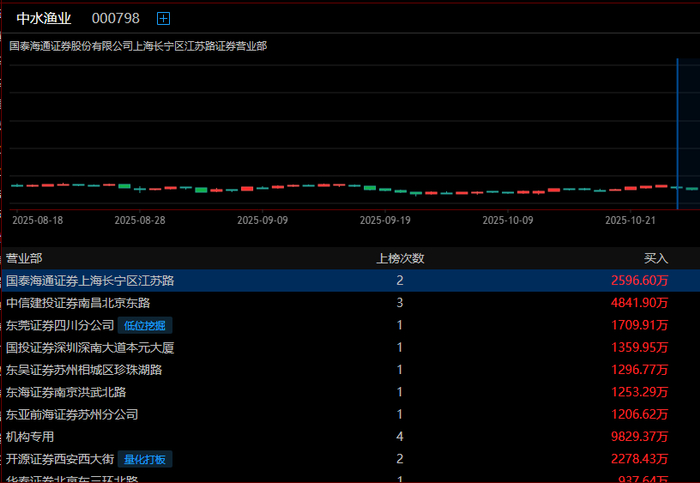Viewport: 700px width, 483px height.
Task: Click buy amount 2278.43万
Action: (639, 459)
